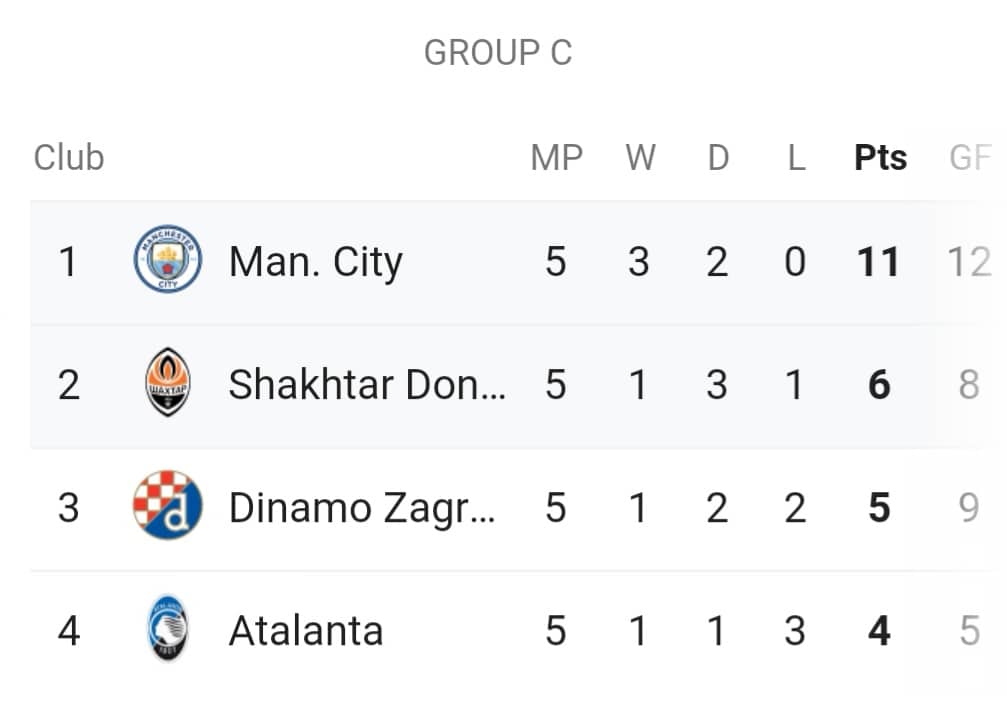
Task: Select the MP column header
Action: coord(557,157)
